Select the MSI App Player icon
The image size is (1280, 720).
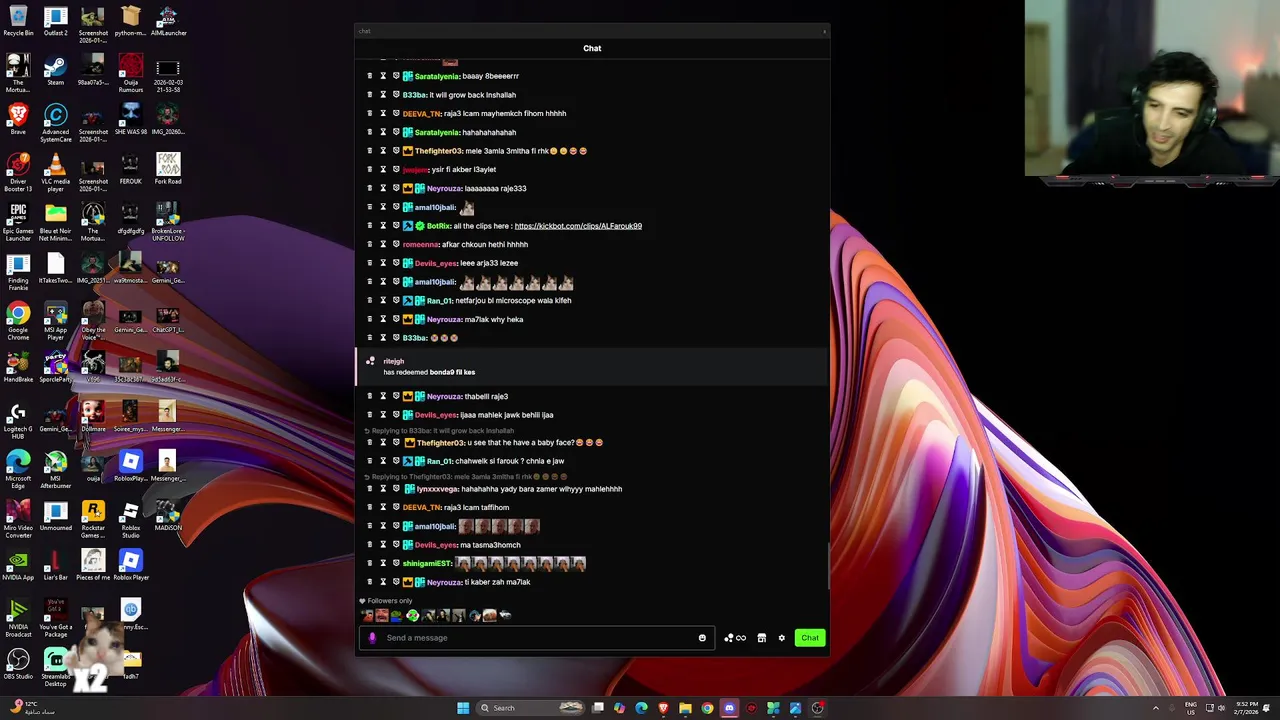[x=55, y=321]
